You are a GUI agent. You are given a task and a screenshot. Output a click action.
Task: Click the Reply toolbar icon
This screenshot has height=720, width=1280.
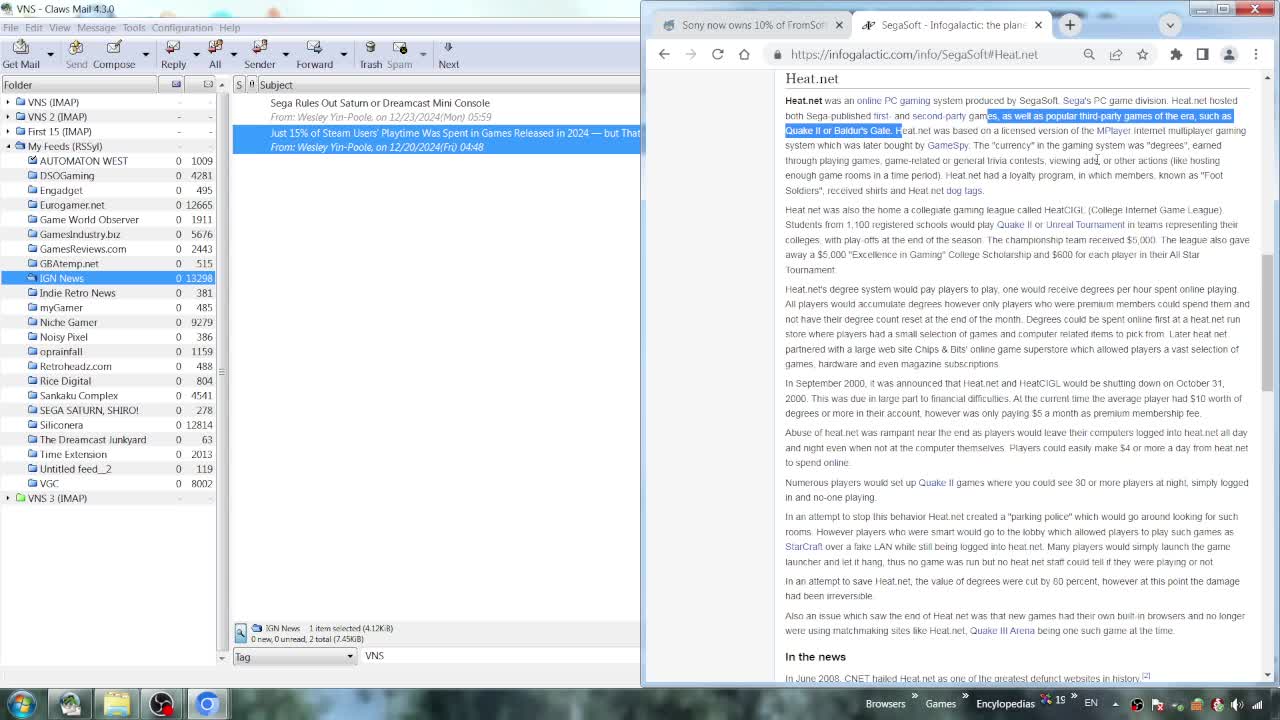coord(173,54)
